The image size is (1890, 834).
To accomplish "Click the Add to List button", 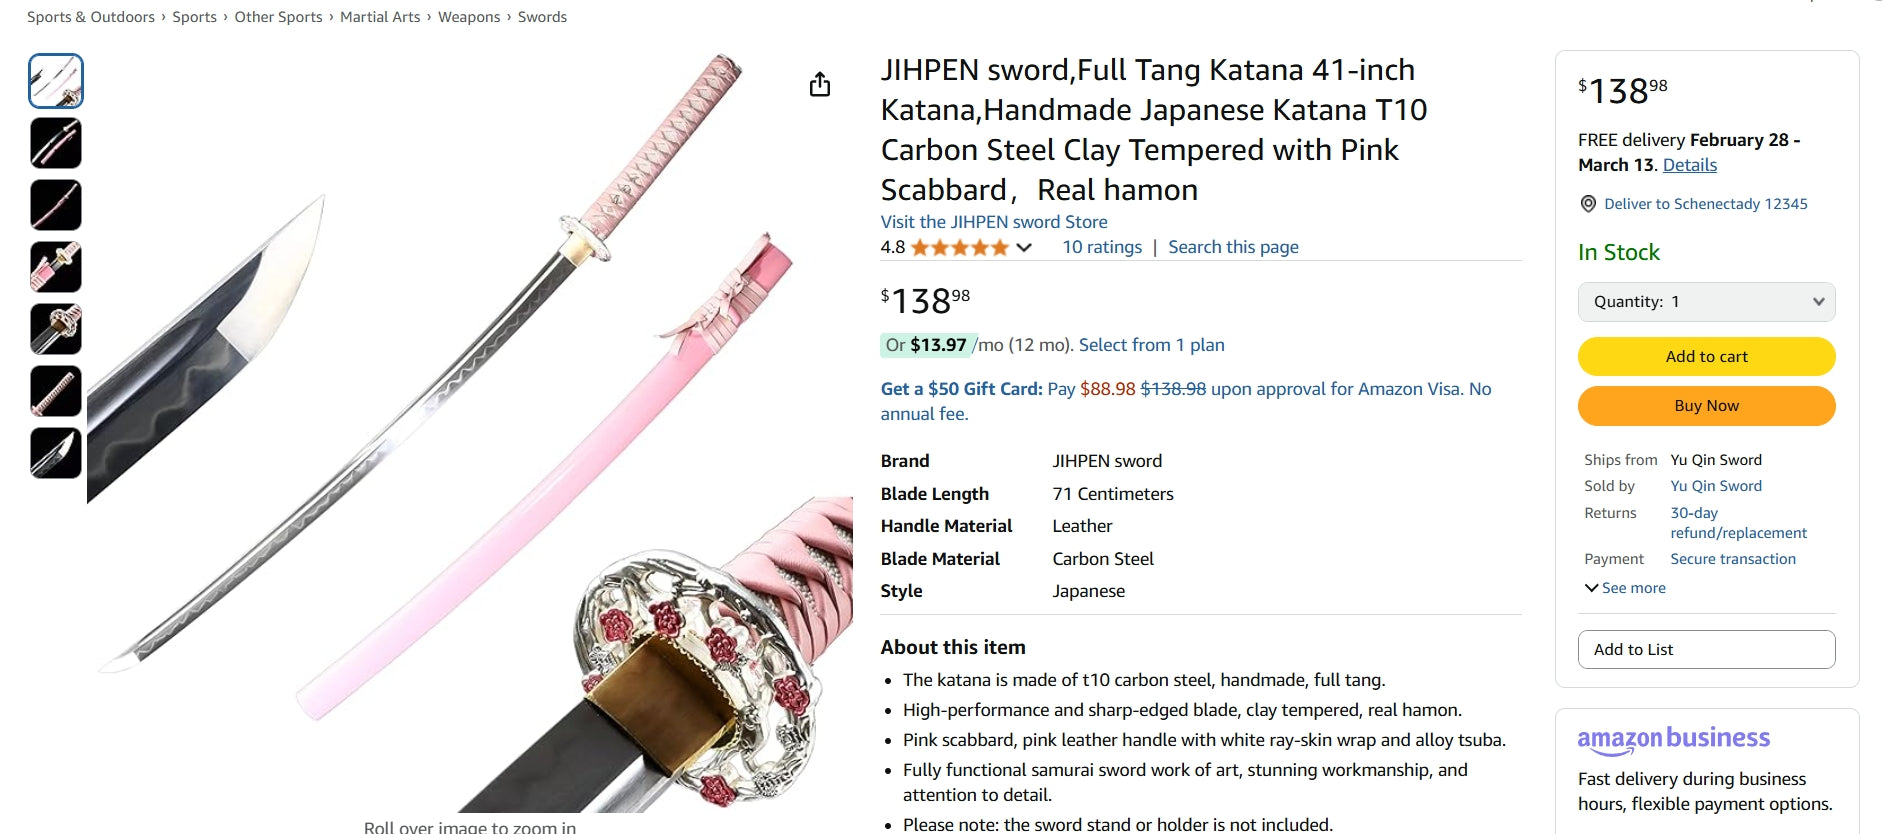I will coord(1706,649).
